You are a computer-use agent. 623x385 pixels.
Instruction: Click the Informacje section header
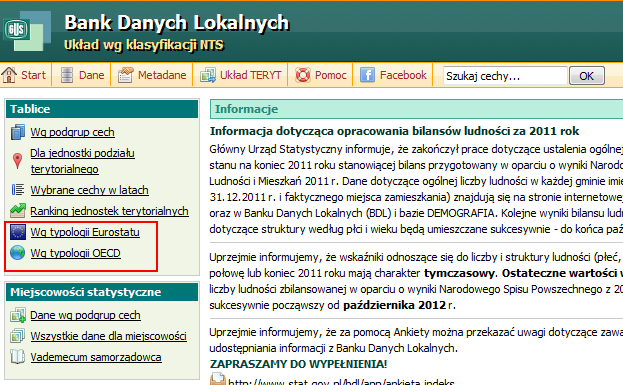coord(416,109)
